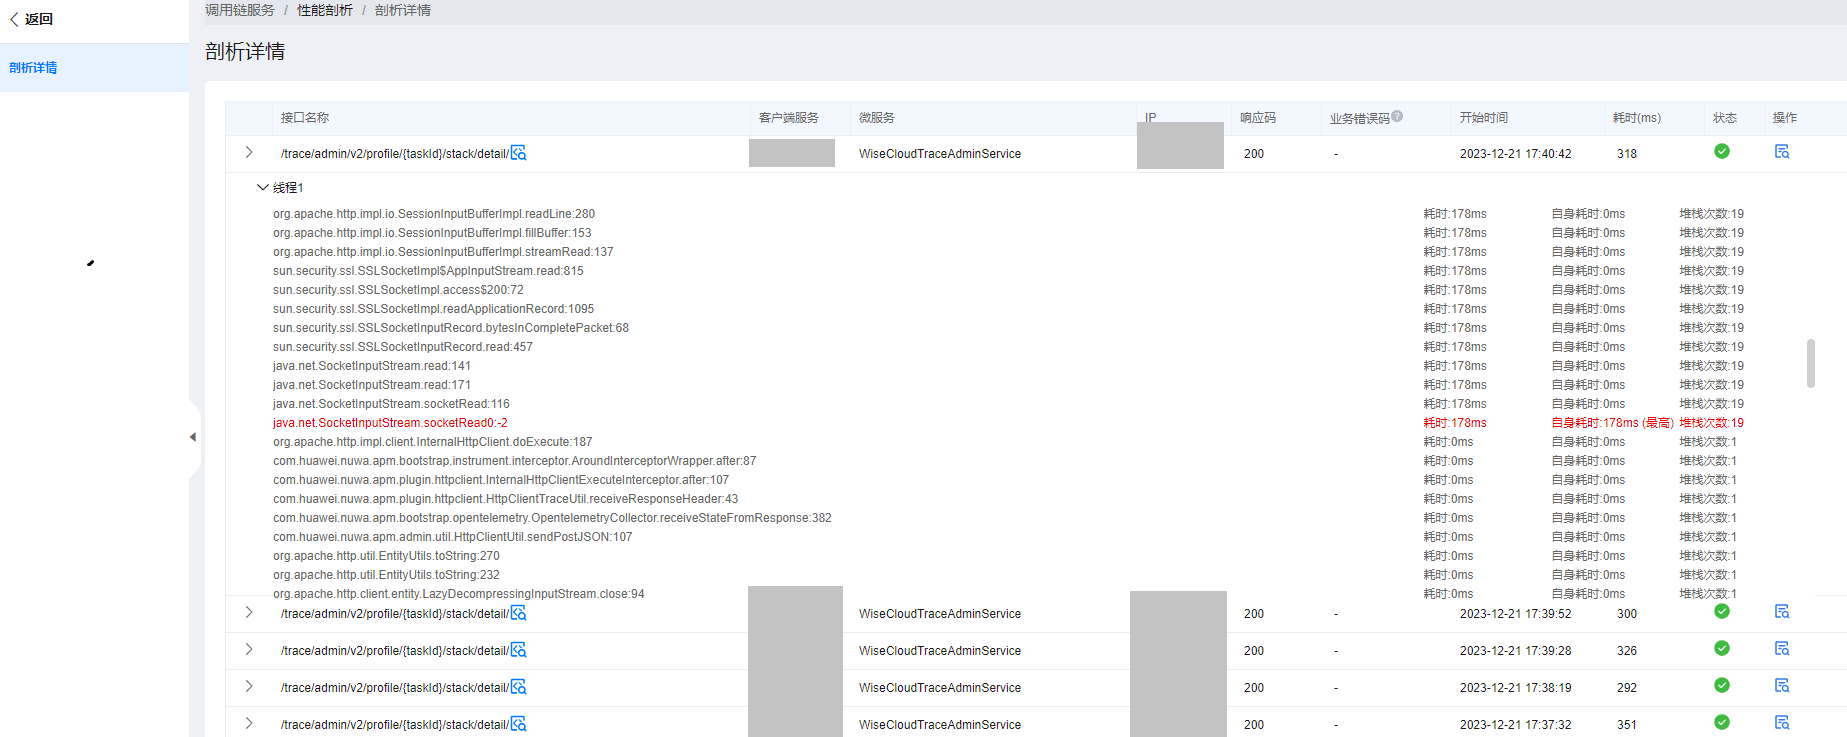
Task: Select 剖析详情 in the left sidebar
Action: [33, 68]
